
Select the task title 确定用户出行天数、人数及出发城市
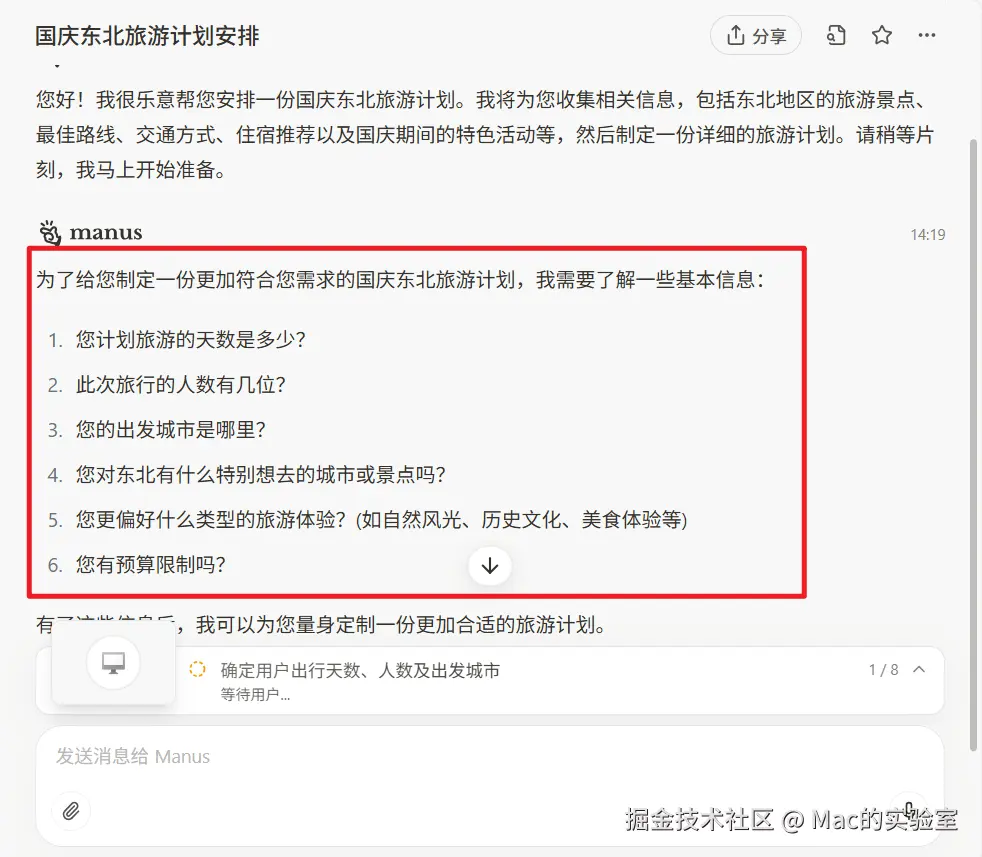[360, 670]
